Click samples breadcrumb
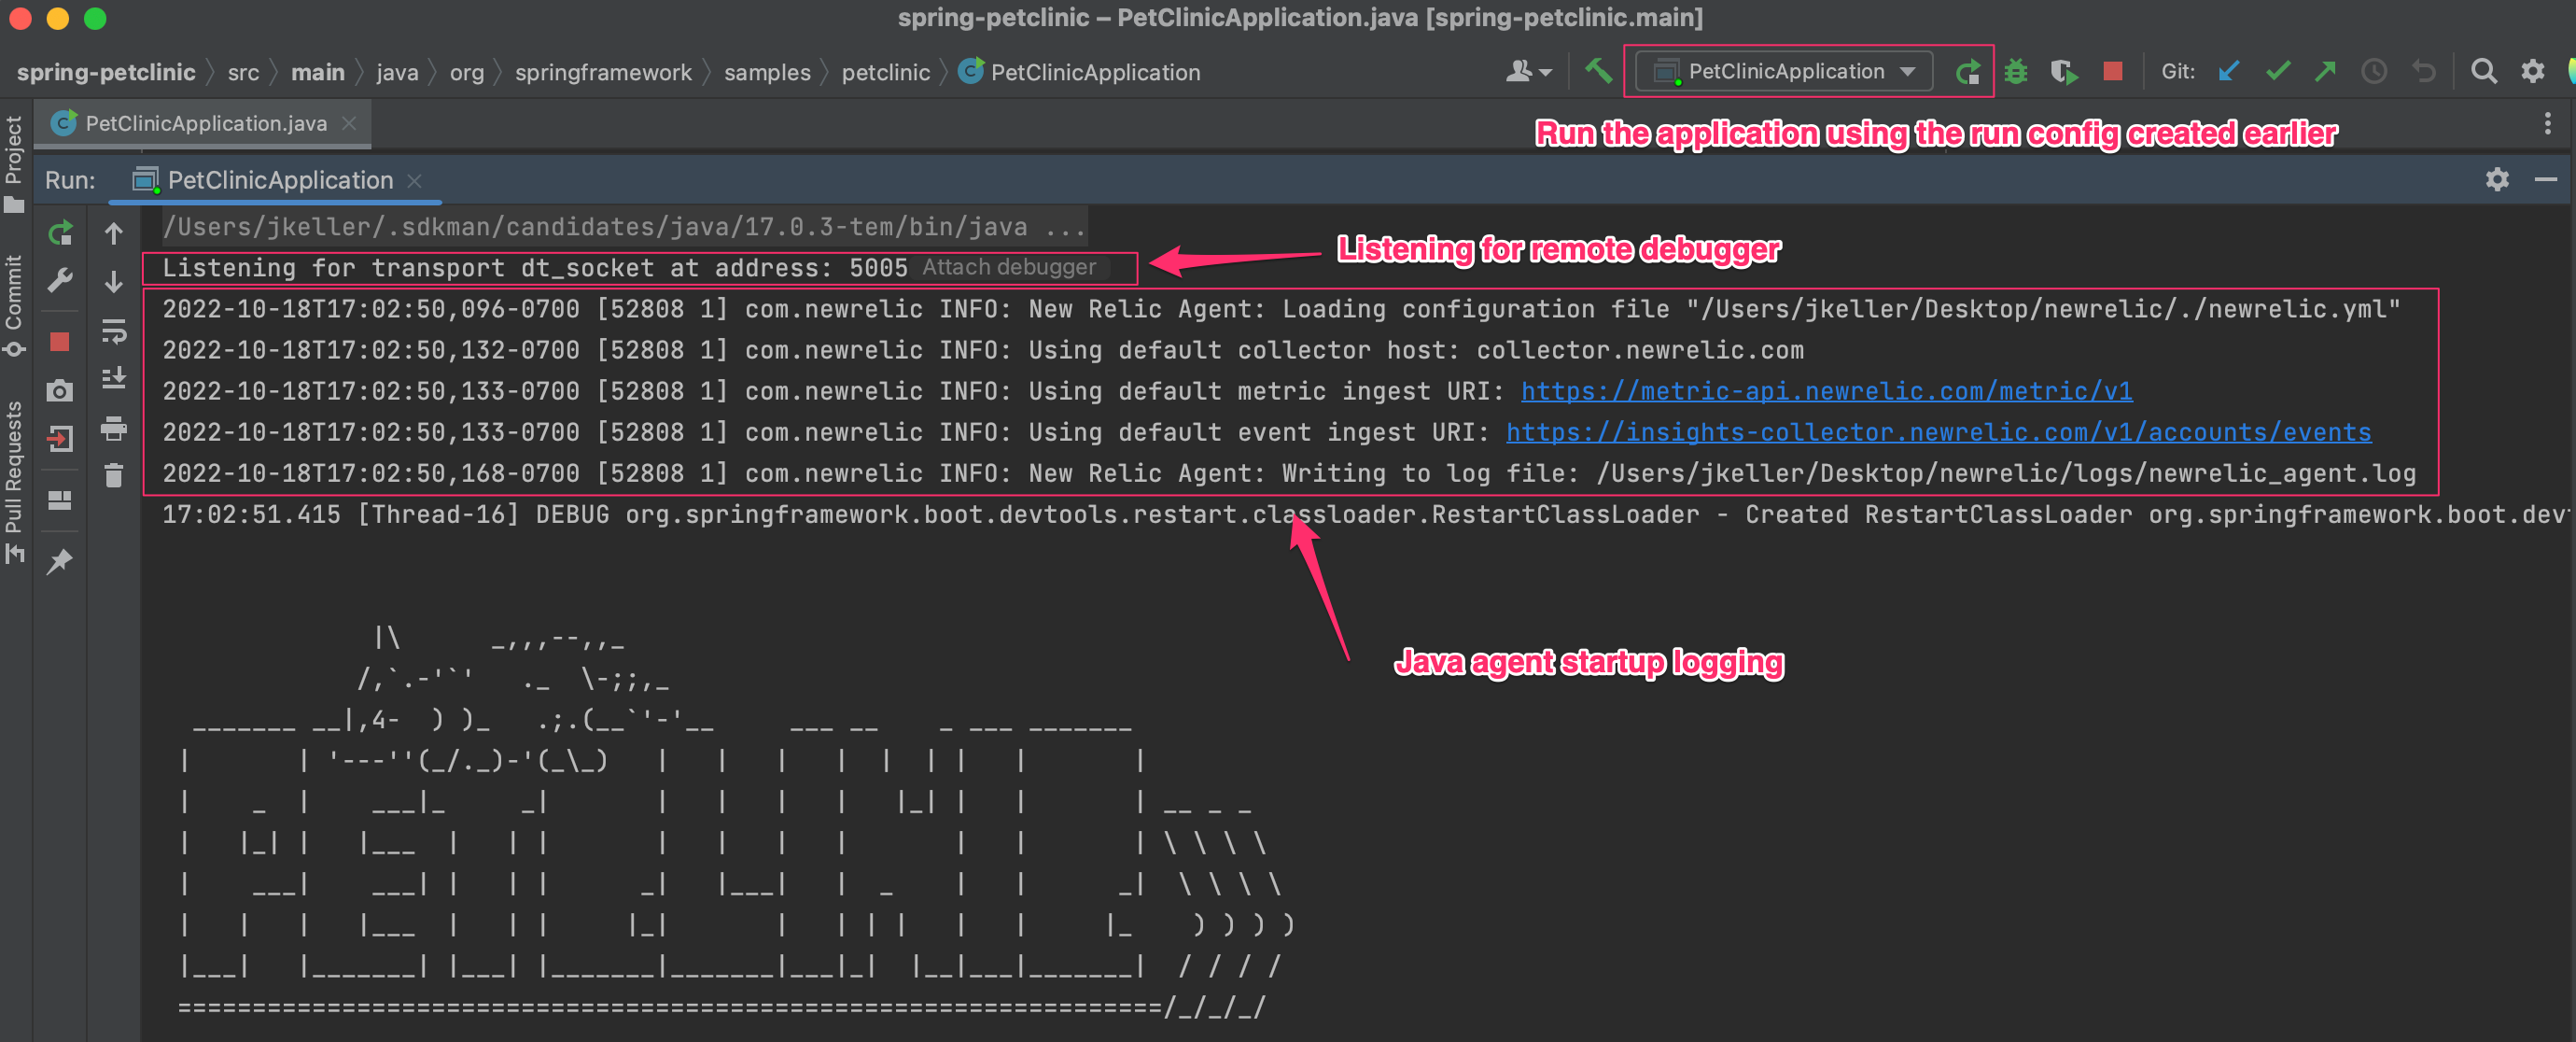Viewport: 2576px width, 1042px height. (x=767, y=72)
